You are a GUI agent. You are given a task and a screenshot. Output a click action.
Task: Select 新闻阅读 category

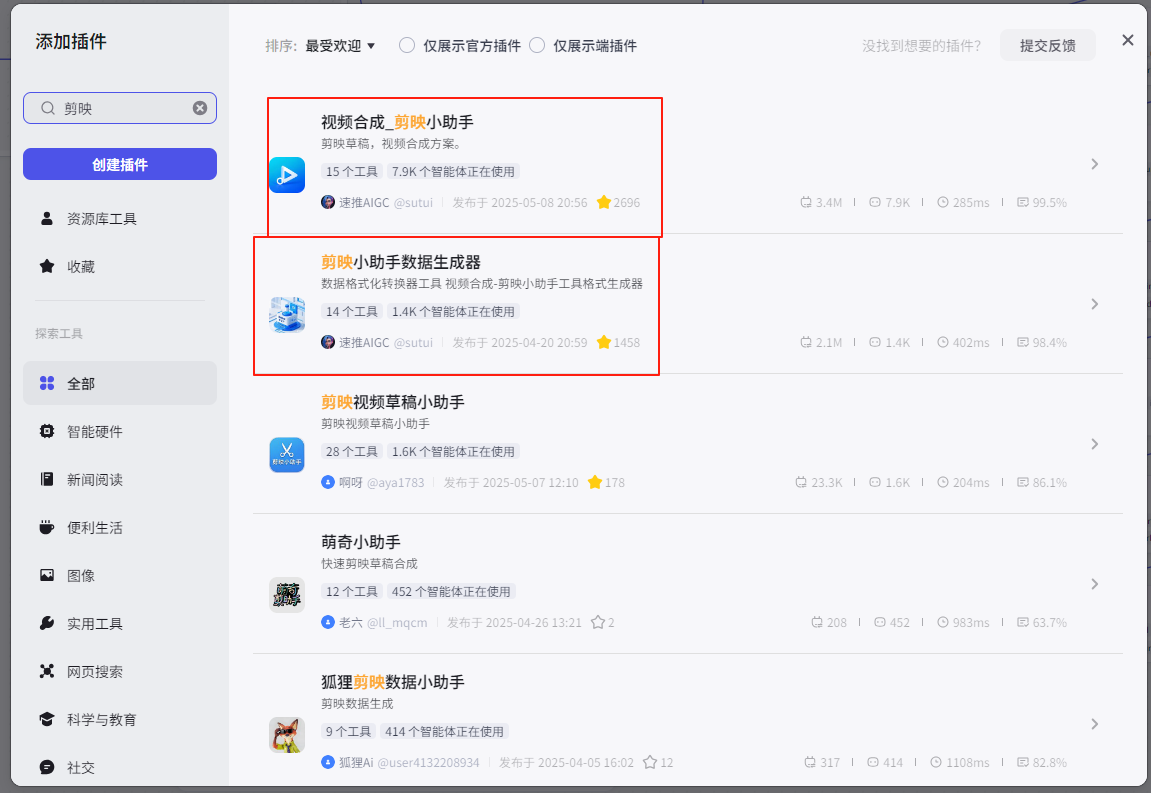pyautogui.click(x=120, y=479)
